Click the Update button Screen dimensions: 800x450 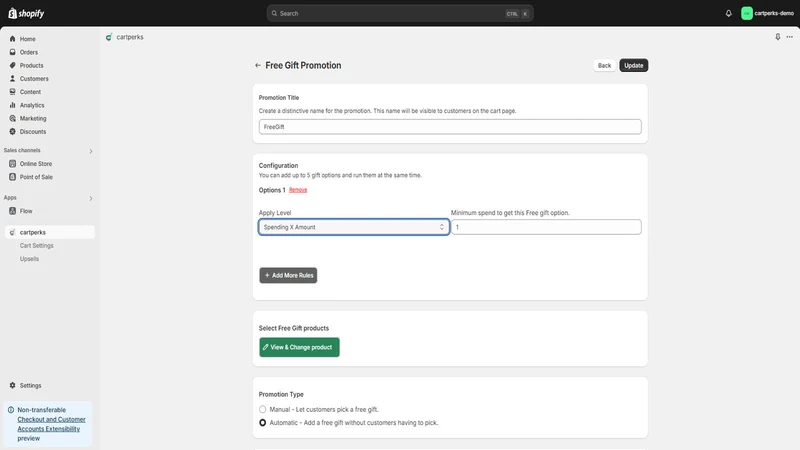(633, 65)
